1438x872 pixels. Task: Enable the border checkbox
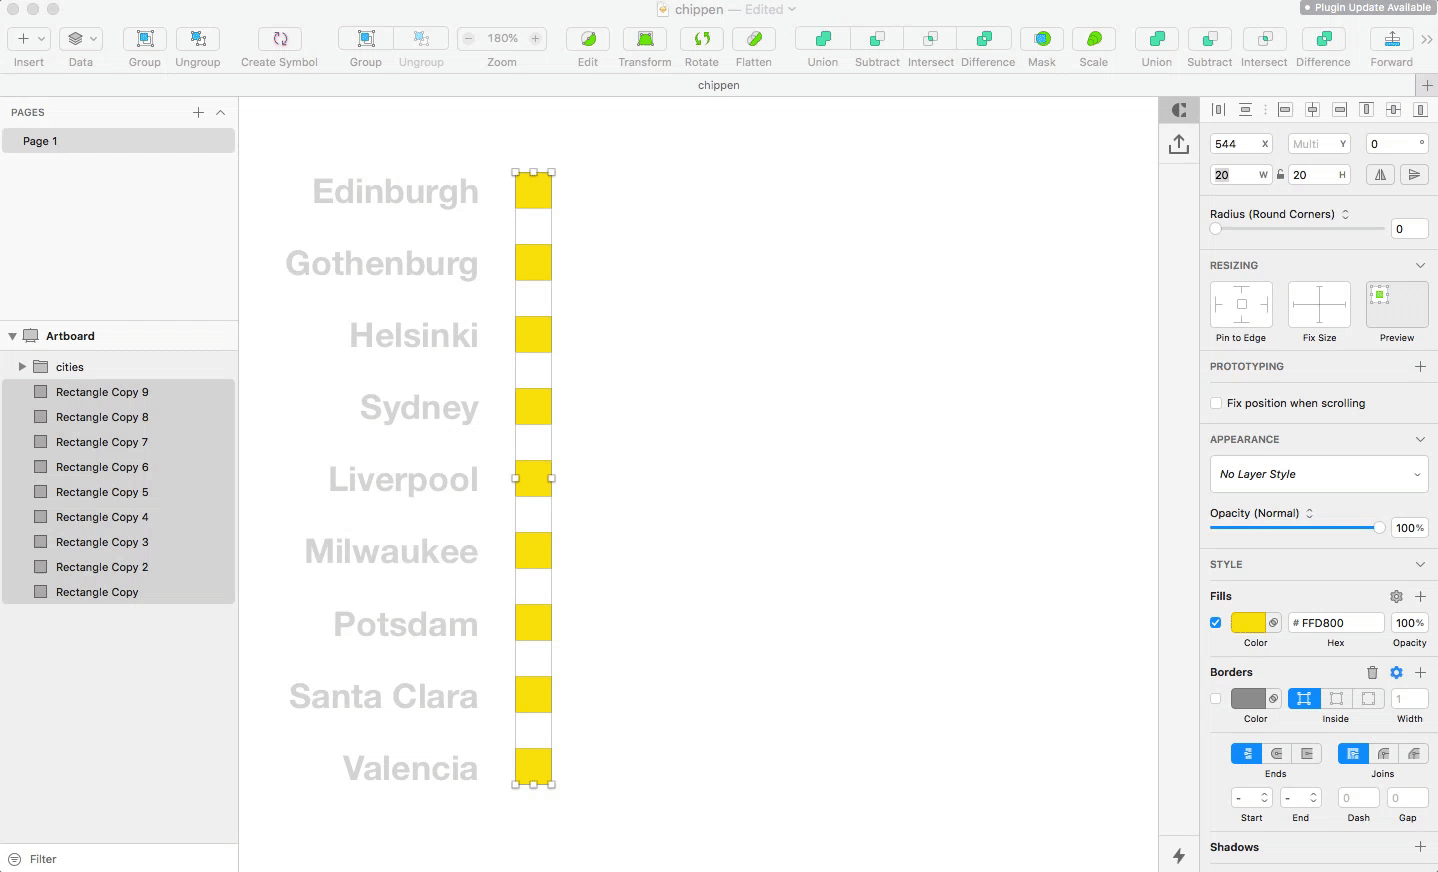[1216, 699]
